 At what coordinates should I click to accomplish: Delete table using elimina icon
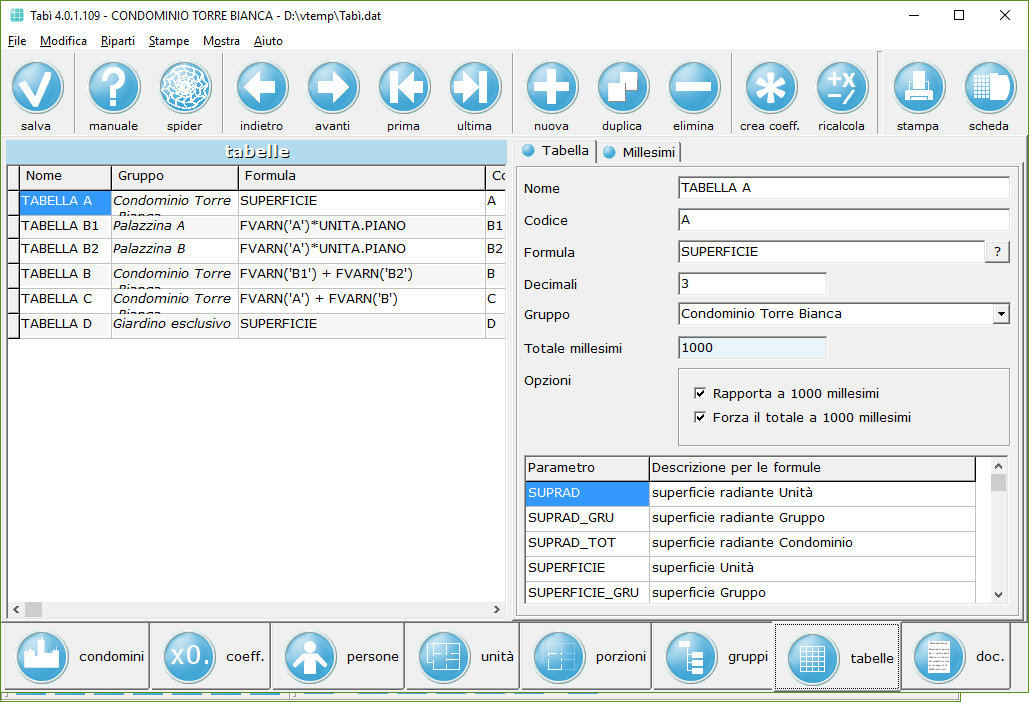pos(693,88)
